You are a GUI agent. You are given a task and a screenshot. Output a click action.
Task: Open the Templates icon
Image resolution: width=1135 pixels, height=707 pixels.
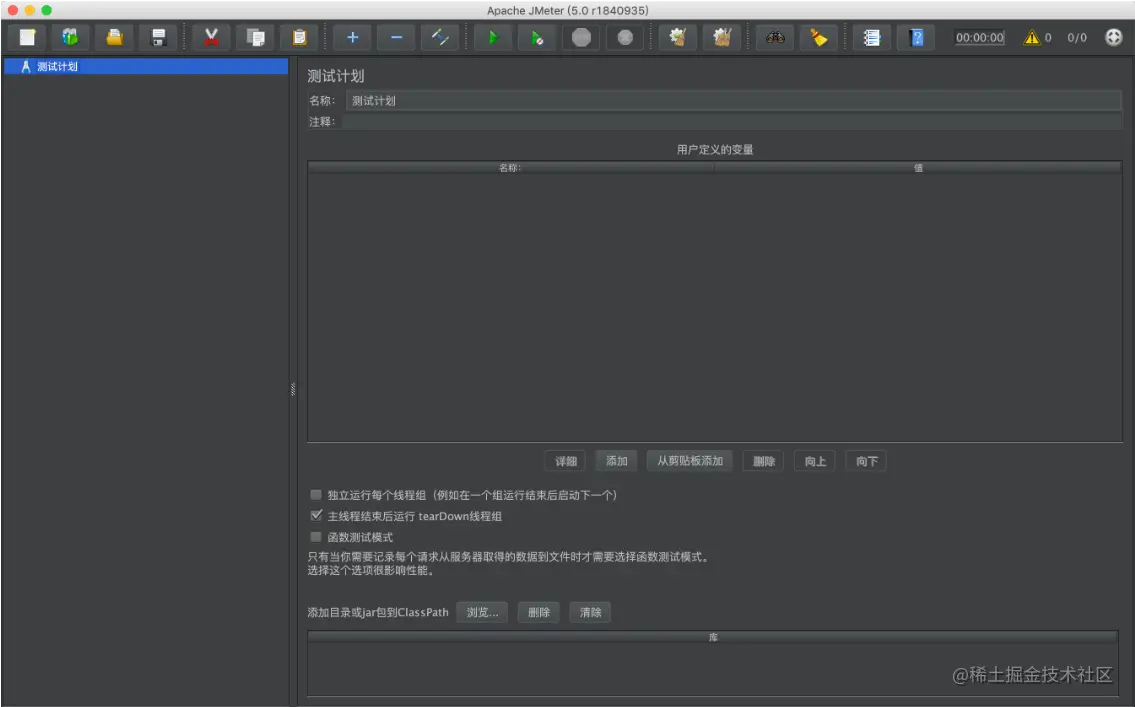(70, 38)
